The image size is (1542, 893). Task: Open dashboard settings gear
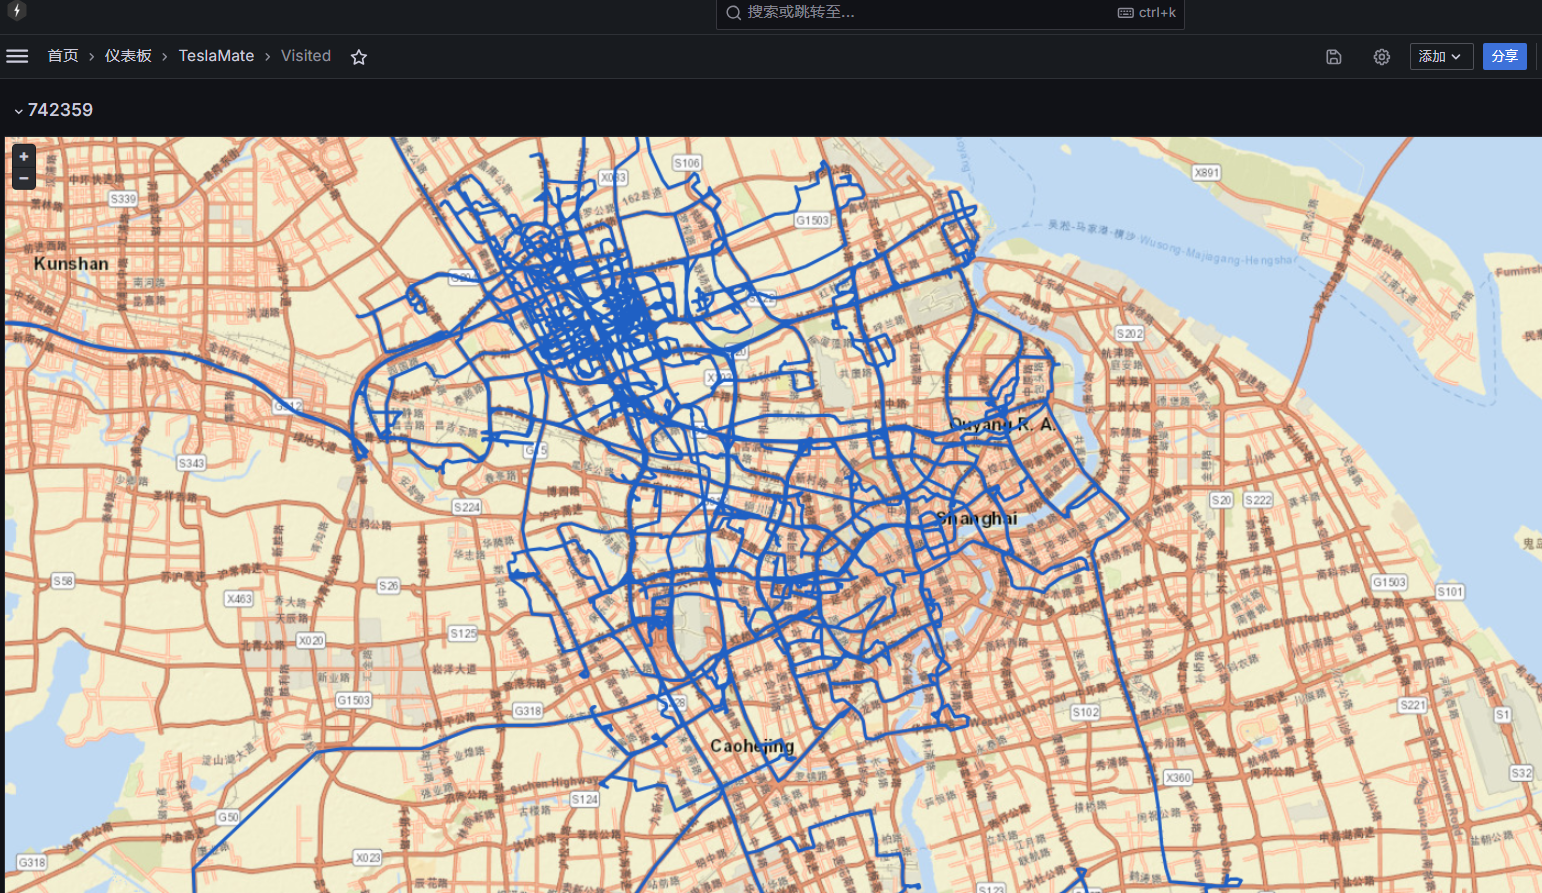[x=1381, y=57]
